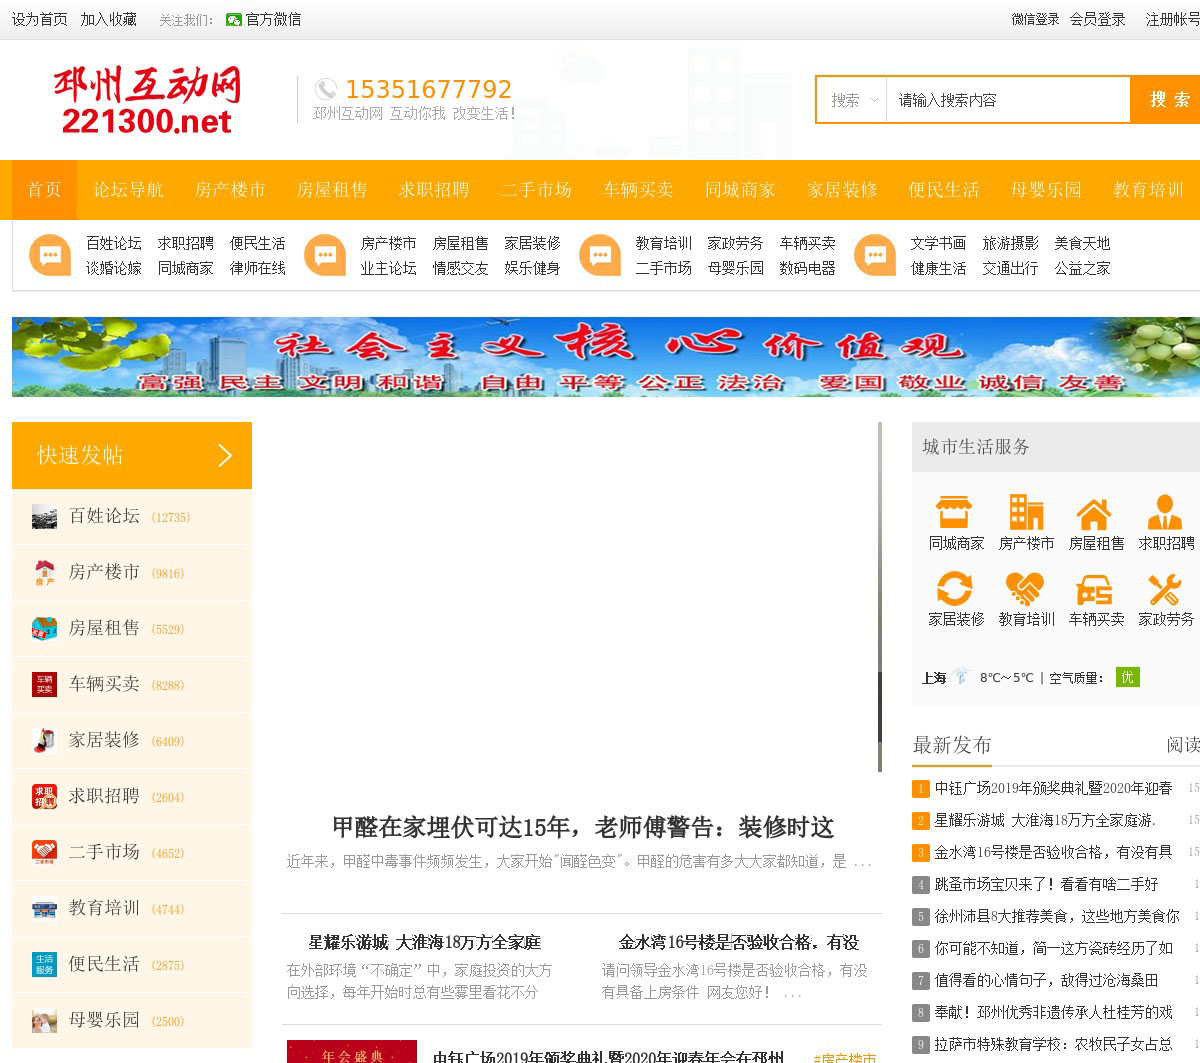Viewport: 1200px width, 1063px height.
Task: Open the 论坛导航 navigation menu
Action: (x=128, y=190)
